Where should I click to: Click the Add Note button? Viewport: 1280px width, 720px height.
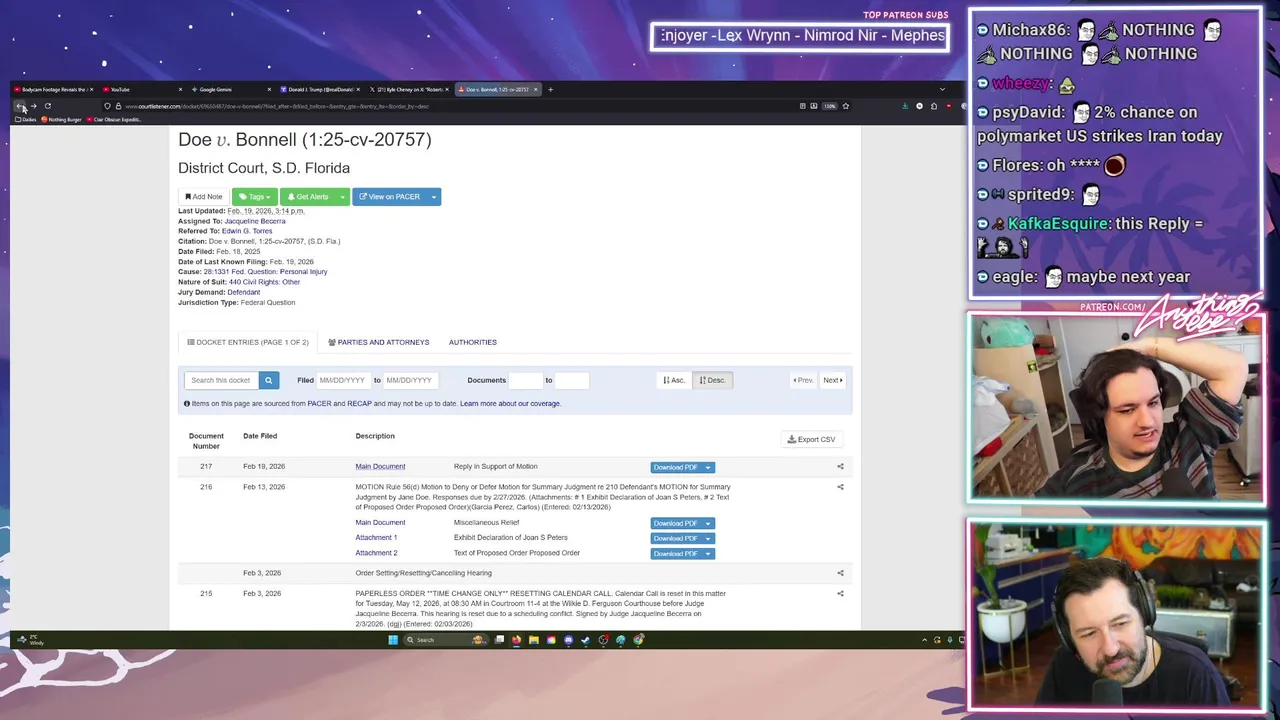pyautogui.click(x=204, y=197)
